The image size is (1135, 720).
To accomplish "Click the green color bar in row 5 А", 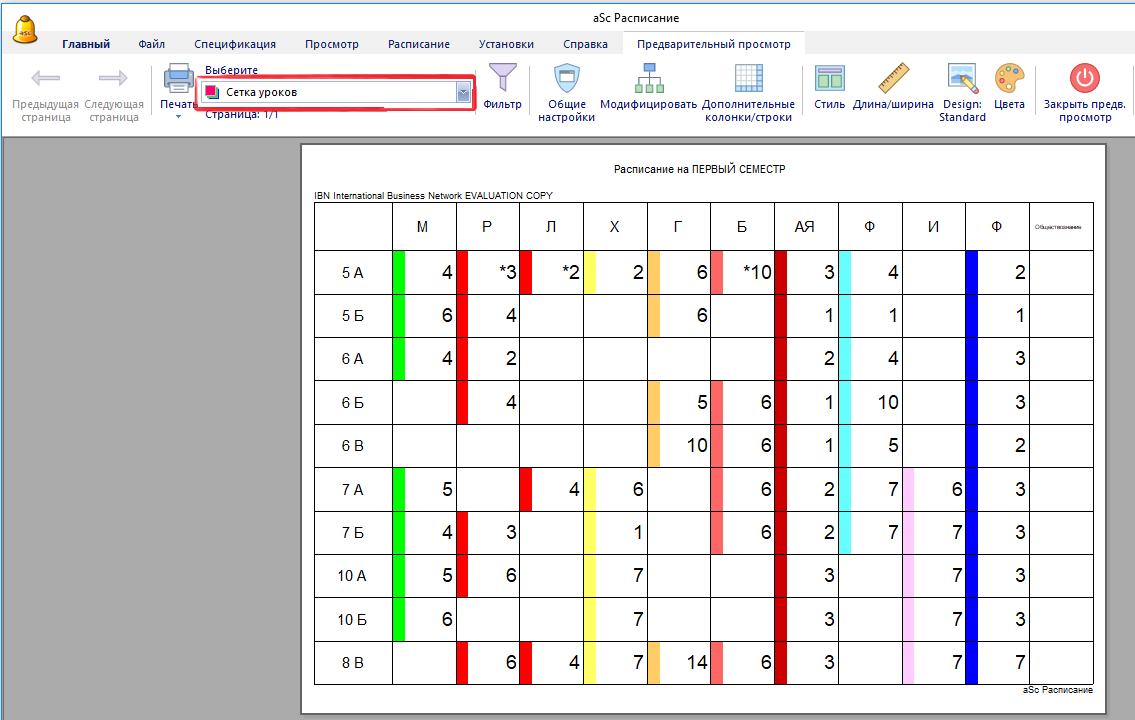I will click(x=399, y=272).
